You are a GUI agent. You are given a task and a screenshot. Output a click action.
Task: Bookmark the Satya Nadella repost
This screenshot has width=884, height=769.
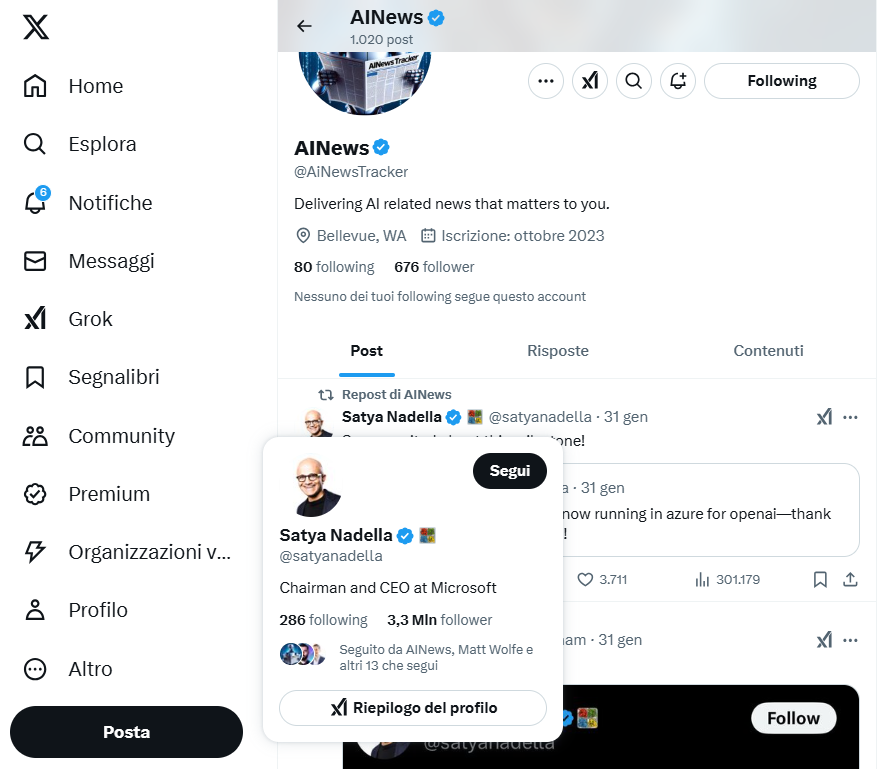point(820,580)
